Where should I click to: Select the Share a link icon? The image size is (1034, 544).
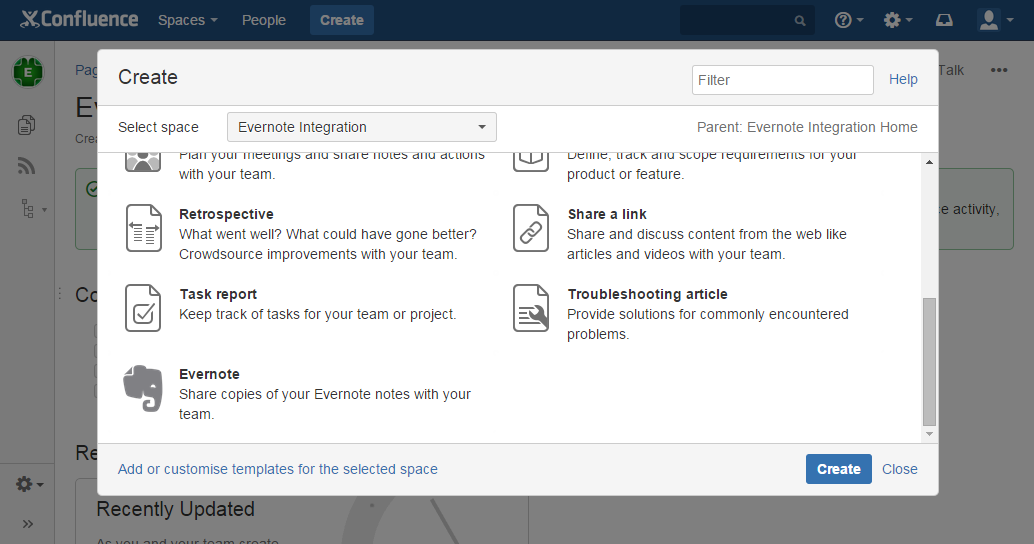click(531, 228)
